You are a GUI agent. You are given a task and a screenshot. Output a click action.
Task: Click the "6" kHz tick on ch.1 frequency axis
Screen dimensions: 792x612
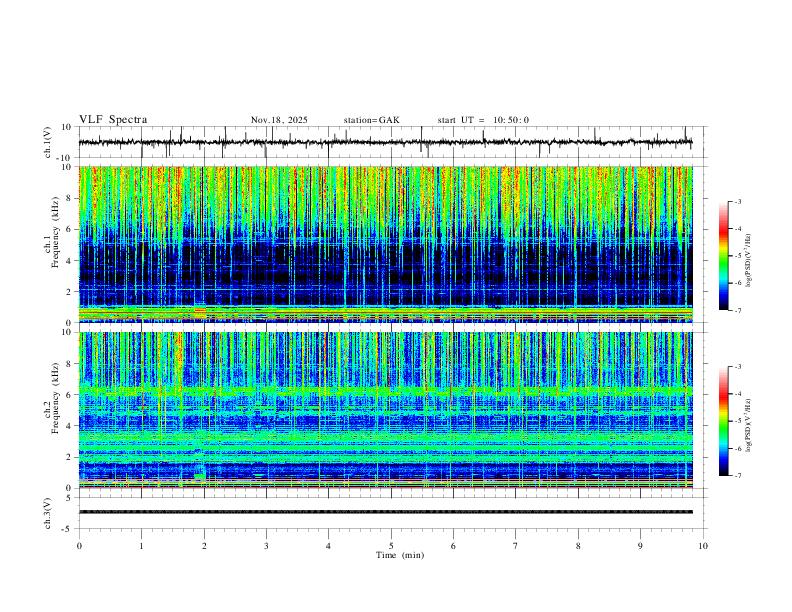pos(69,230)
